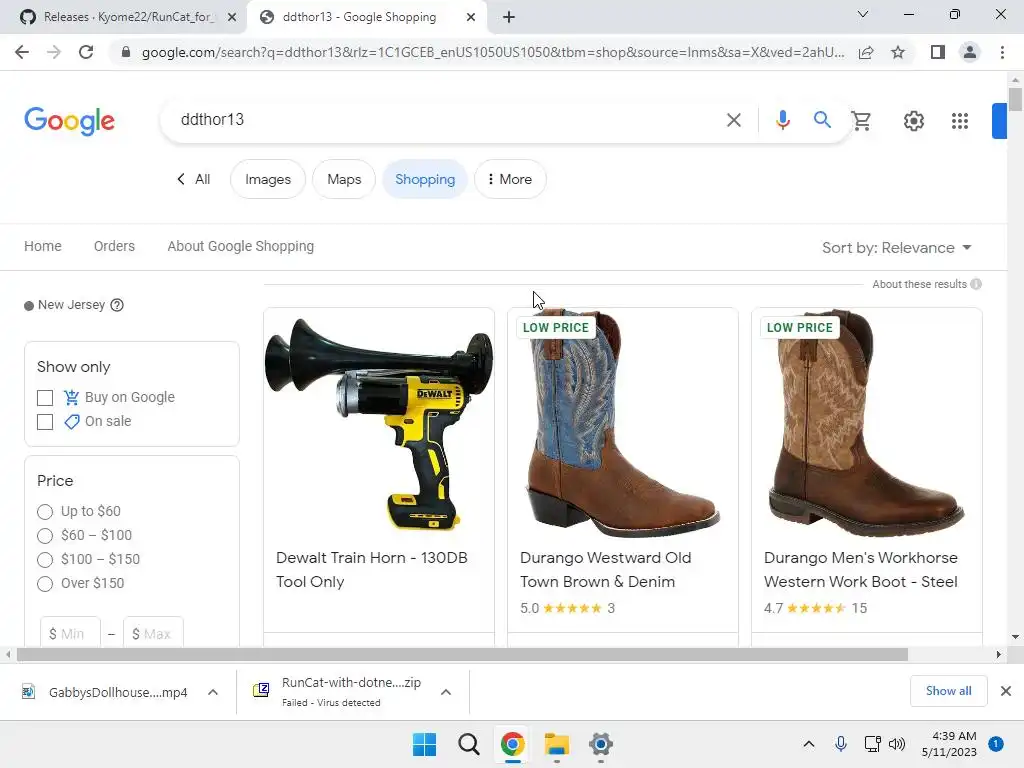
Task: Open Chrome three-dot menu
Action: coord(1002,52)
